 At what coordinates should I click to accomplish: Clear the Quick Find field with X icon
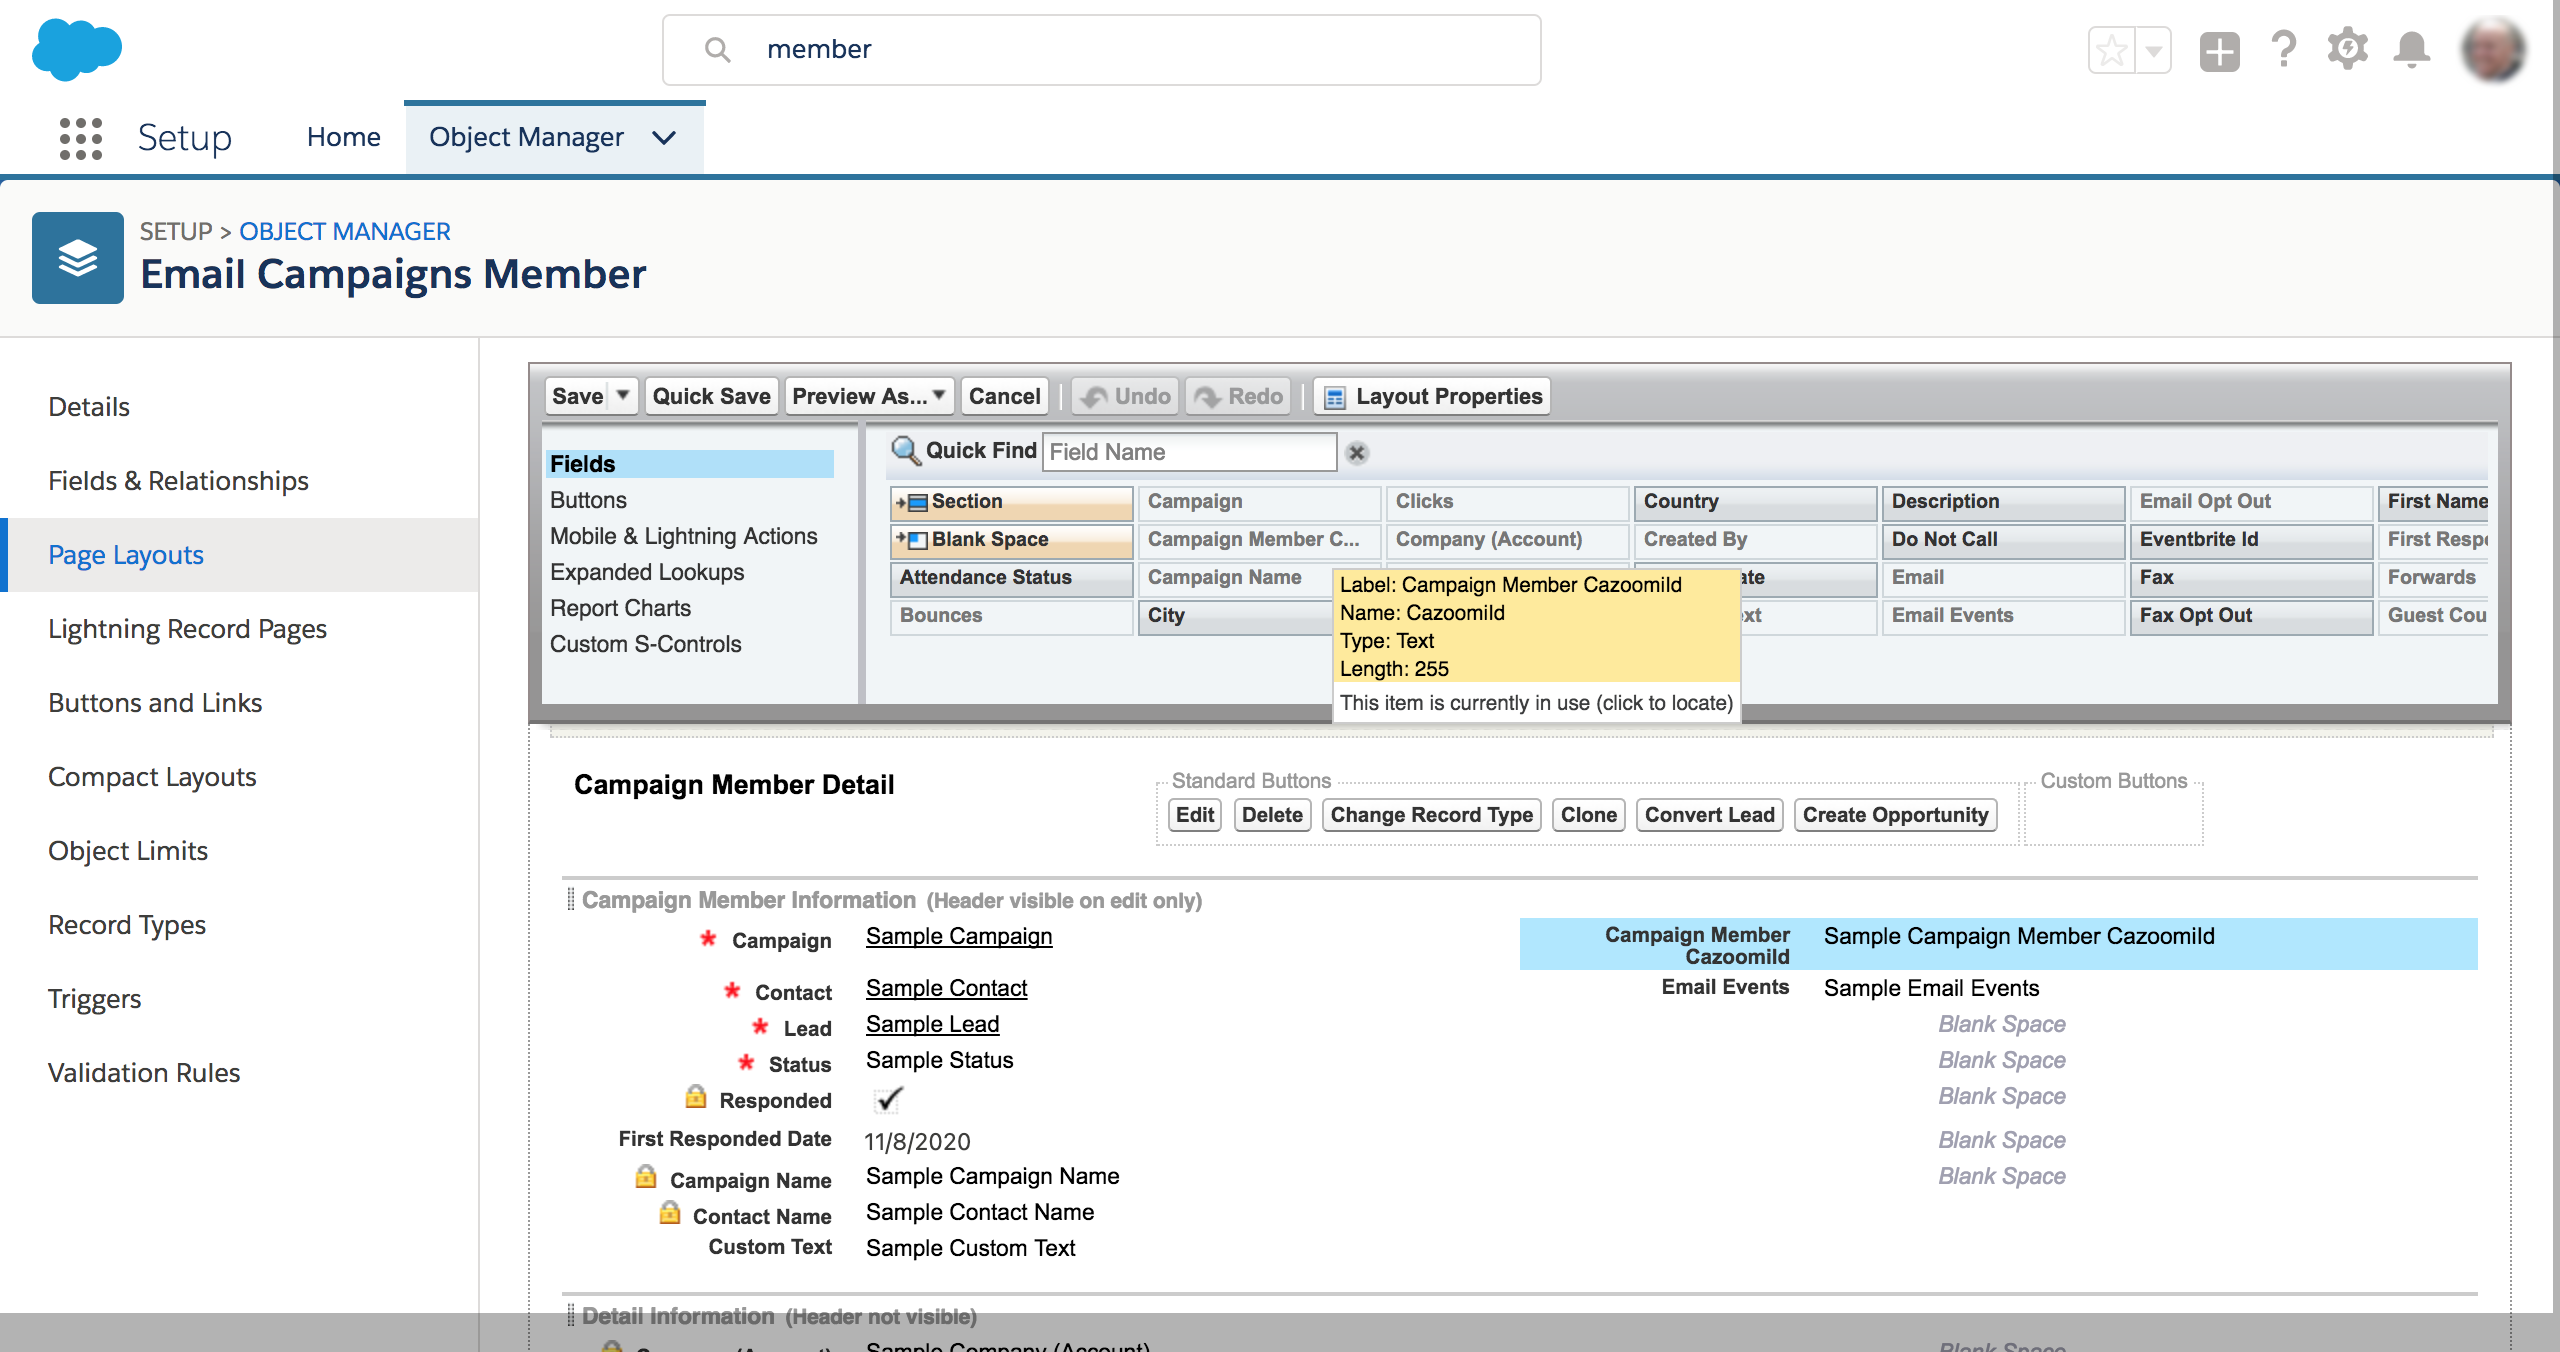pos(1357,453)
